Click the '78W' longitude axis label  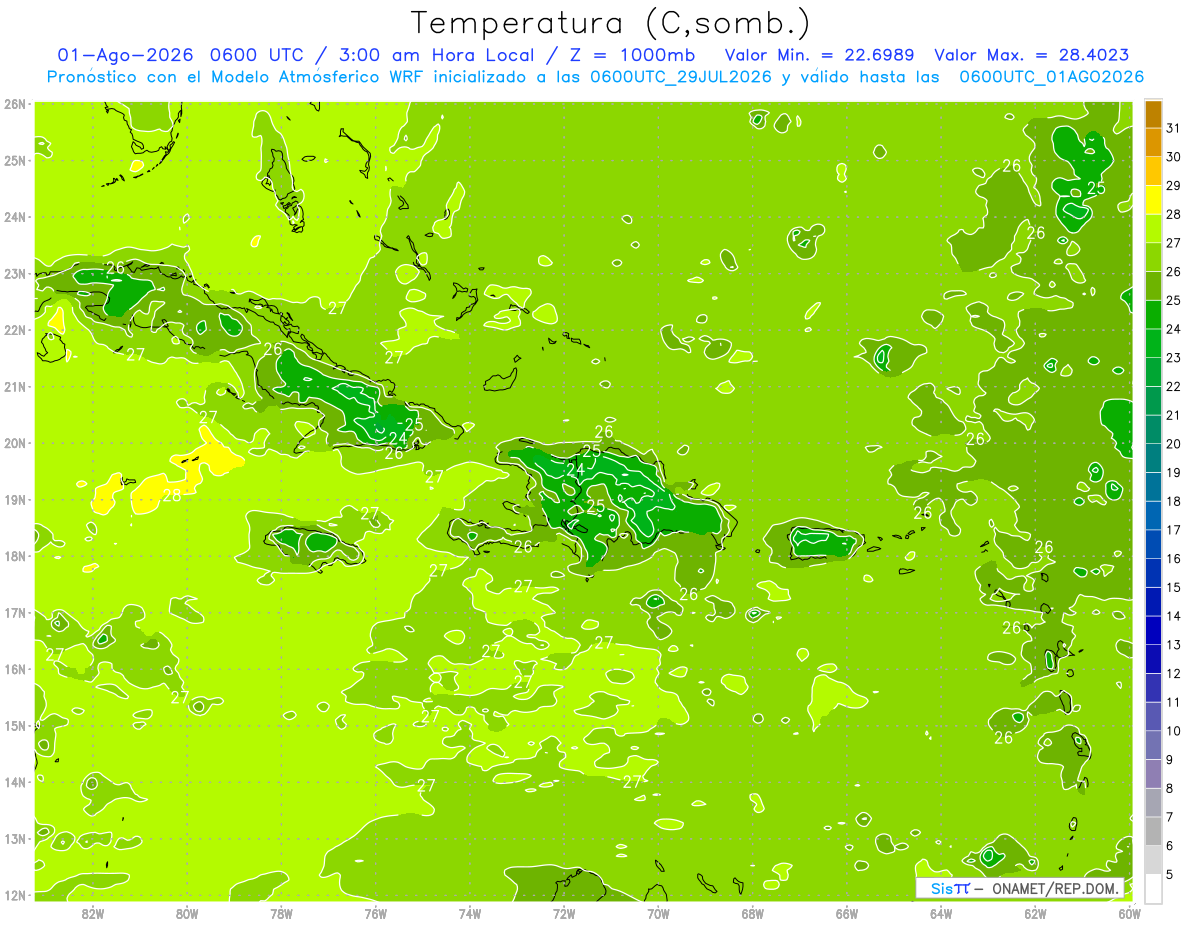tap(281, 913)
